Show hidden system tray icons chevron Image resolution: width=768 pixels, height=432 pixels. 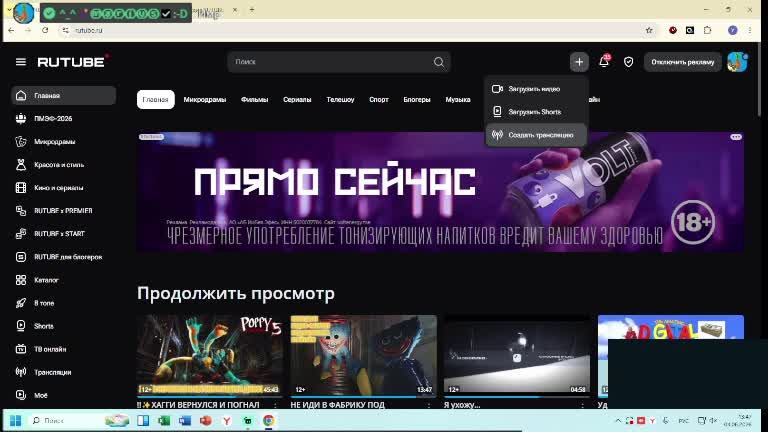(x=618, y=420)
